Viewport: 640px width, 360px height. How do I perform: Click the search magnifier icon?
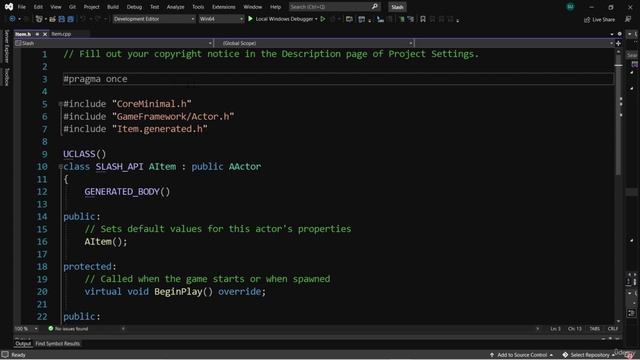[375, 7]
